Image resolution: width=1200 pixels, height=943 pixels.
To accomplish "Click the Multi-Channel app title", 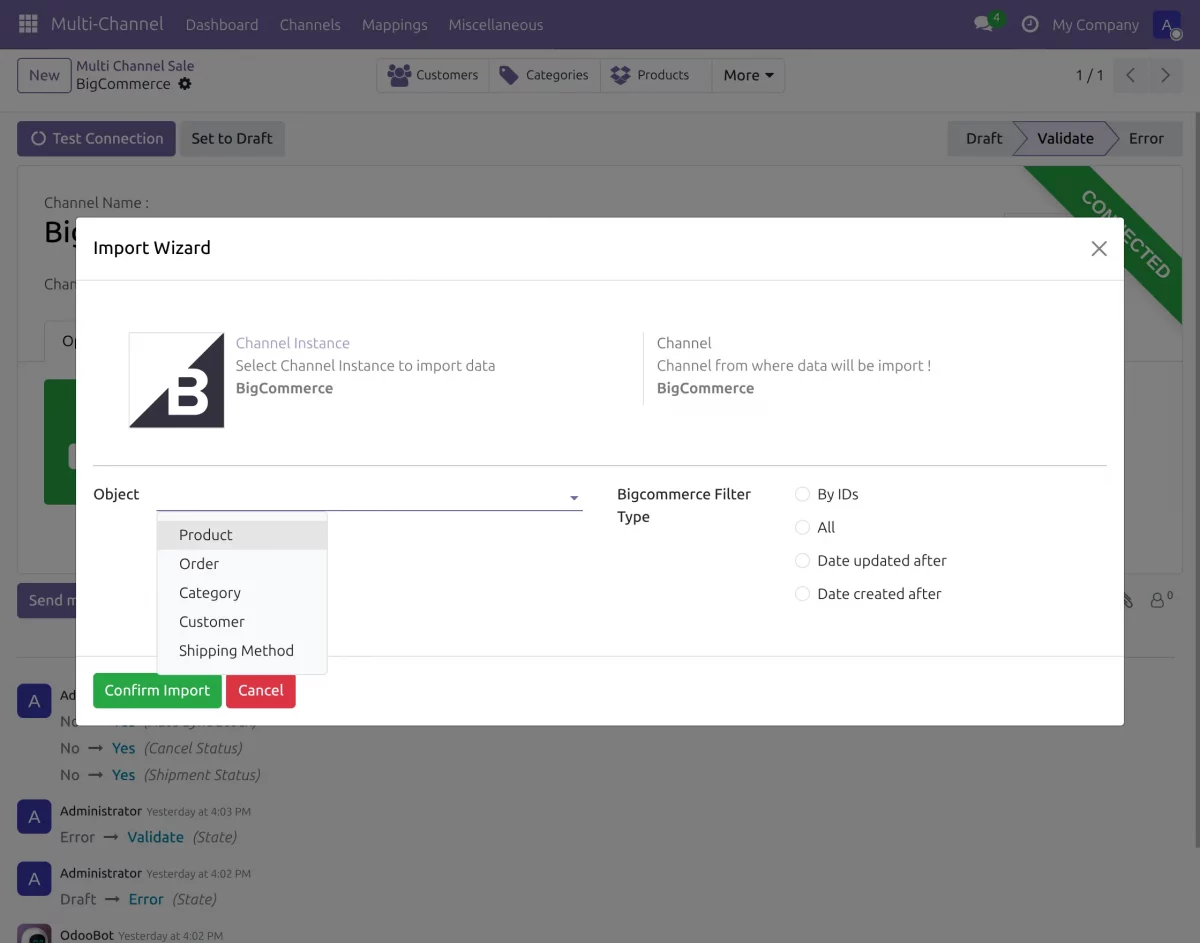I will click(x=108, y=24).
